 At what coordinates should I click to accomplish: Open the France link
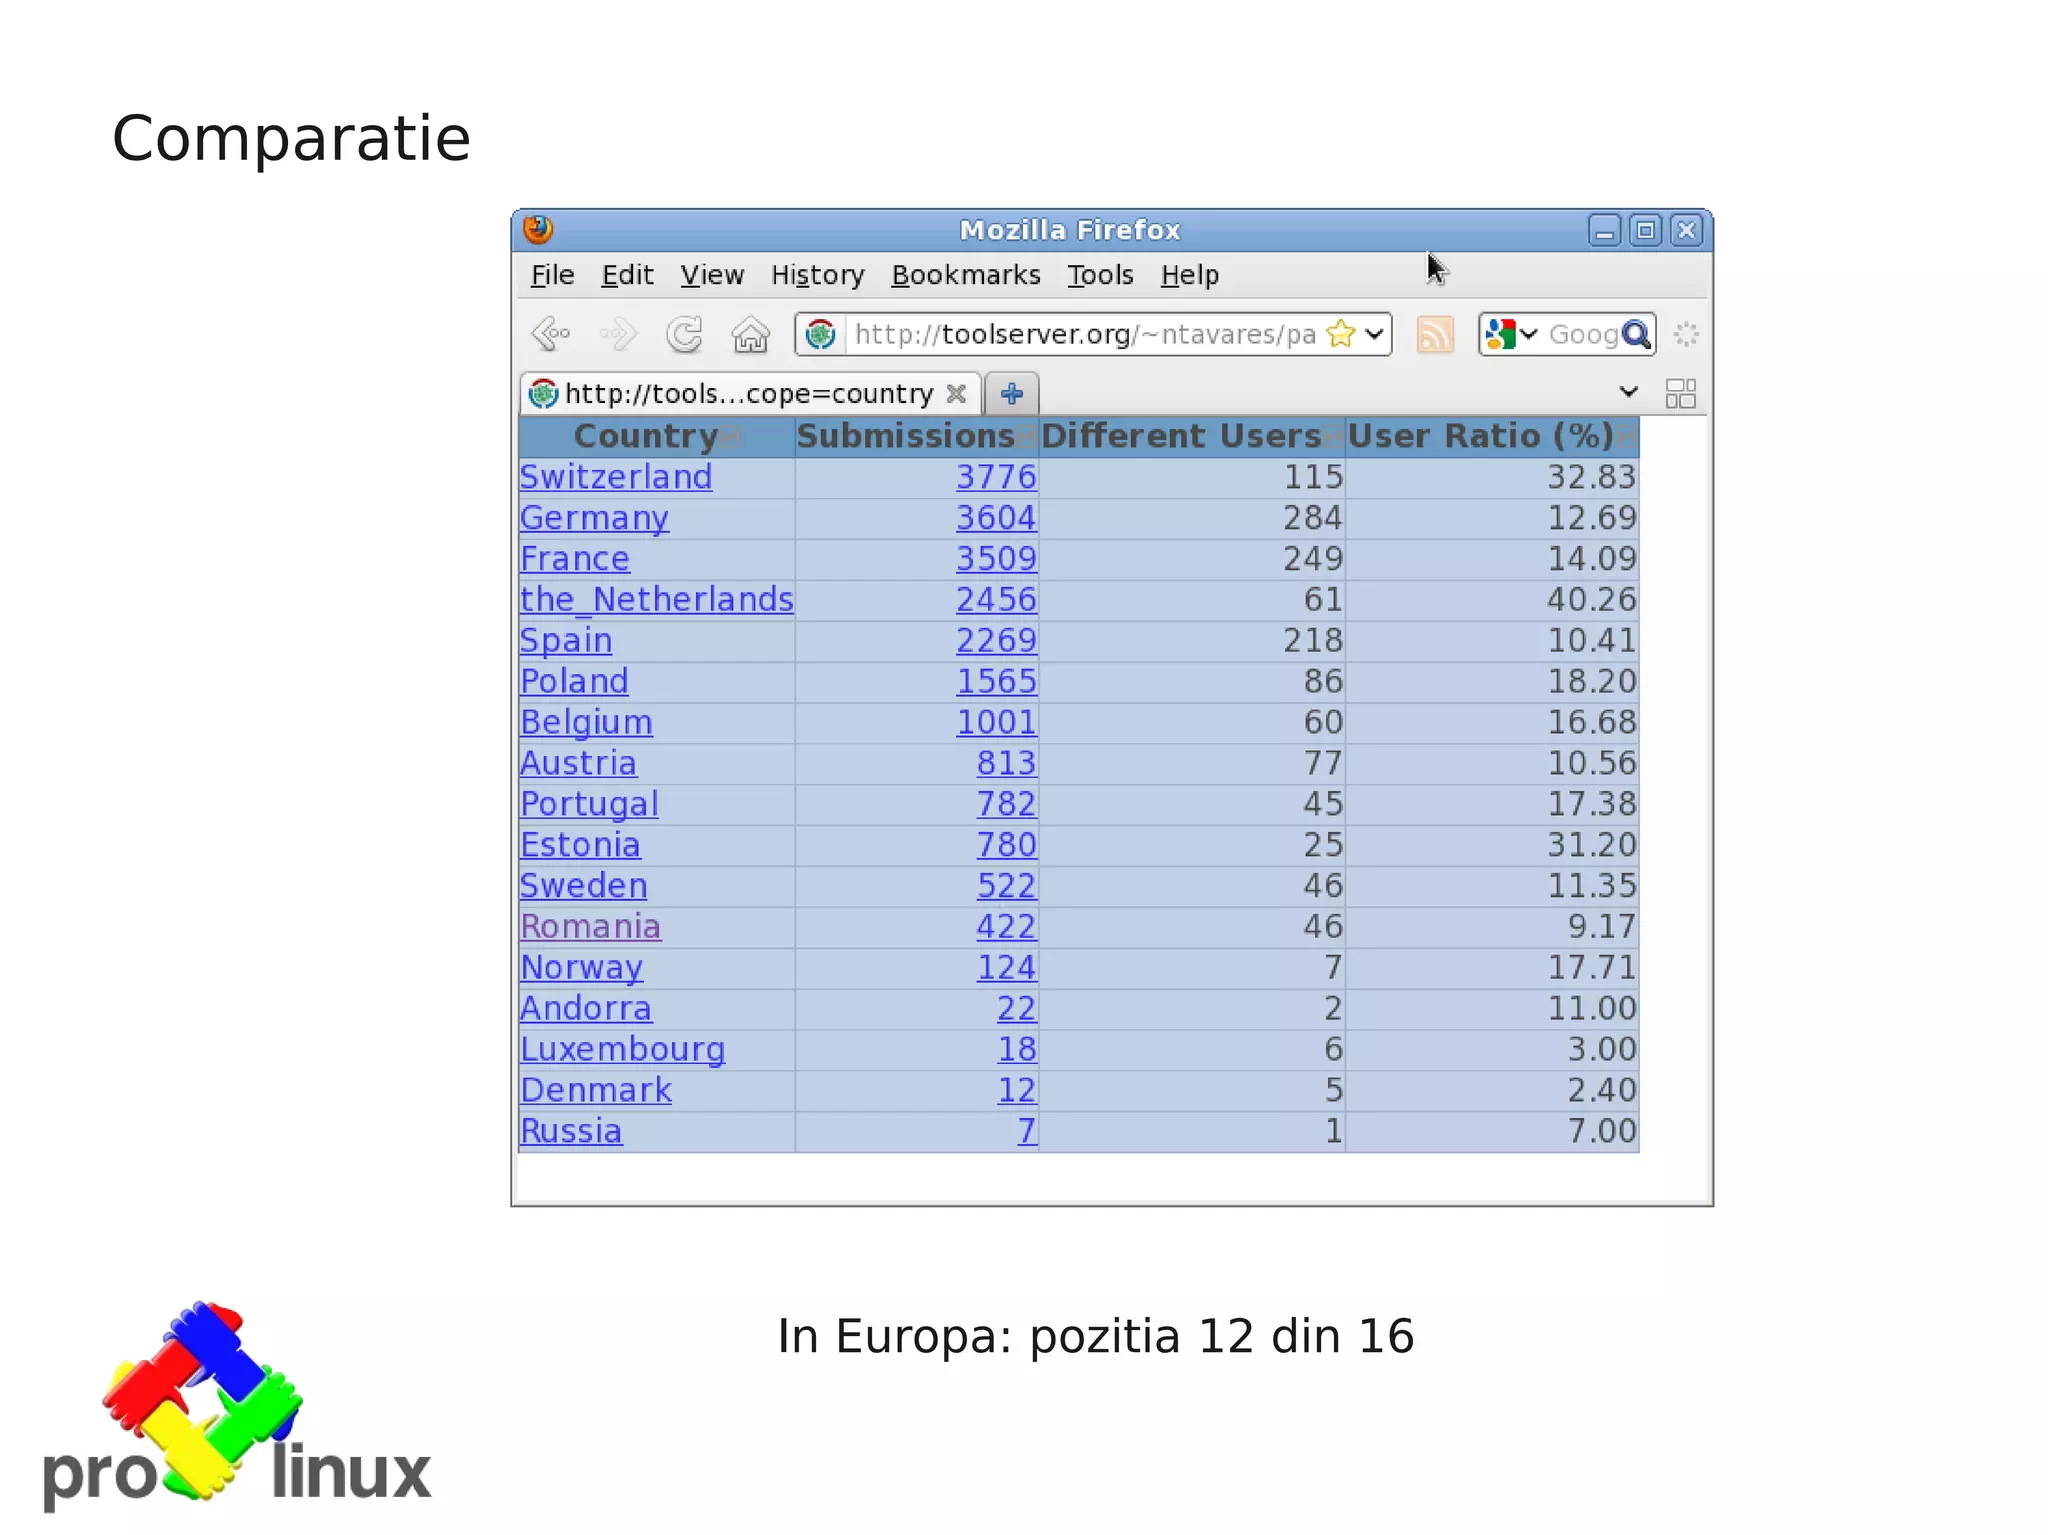coord(575,559)
